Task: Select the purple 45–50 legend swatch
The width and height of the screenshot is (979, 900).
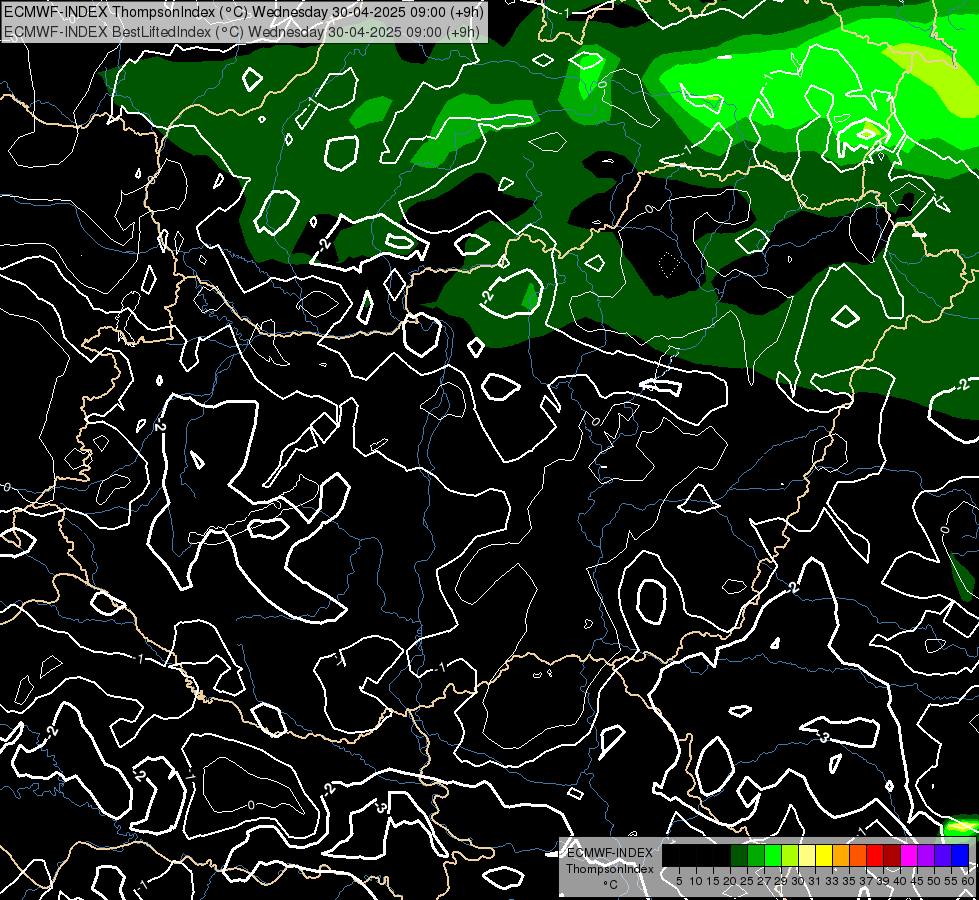Action: tap(926, 855)
